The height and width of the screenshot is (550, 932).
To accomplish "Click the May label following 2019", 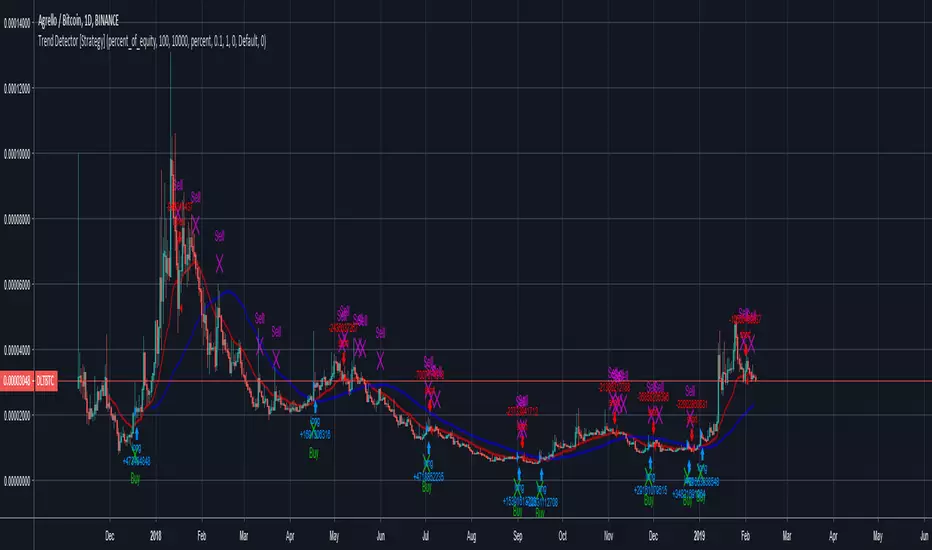I will click(878, 536).
